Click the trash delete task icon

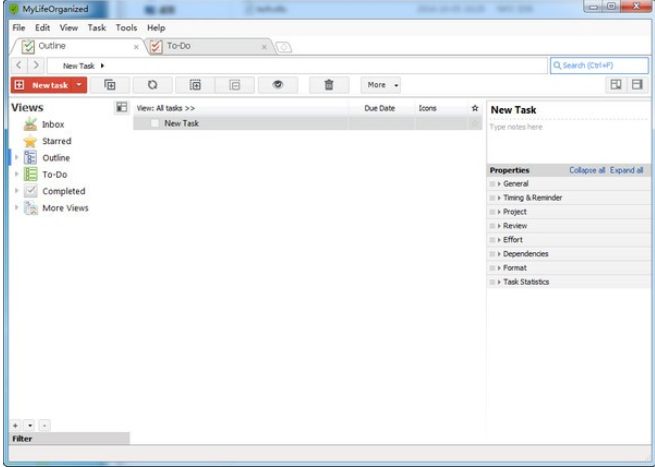(329, 85)
